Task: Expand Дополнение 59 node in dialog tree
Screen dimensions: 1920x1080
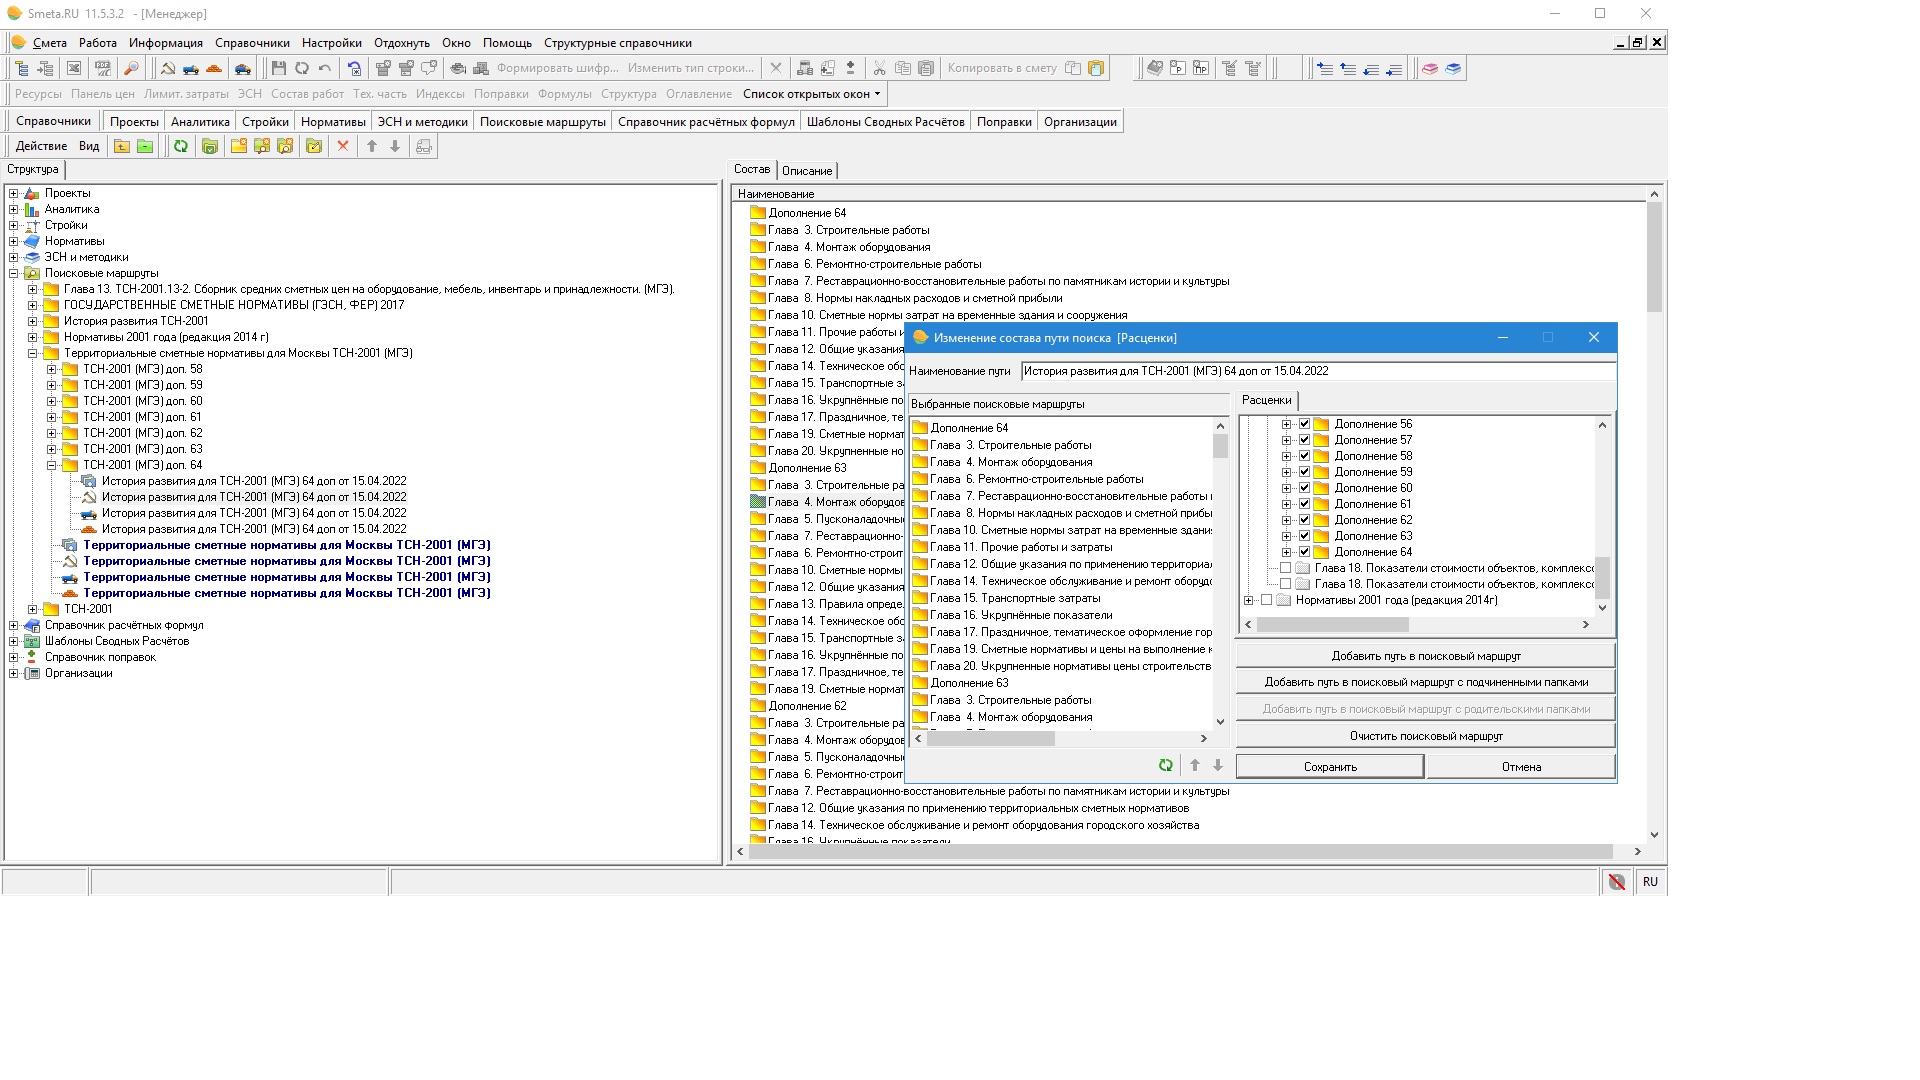Action: tap(1286, 472)
